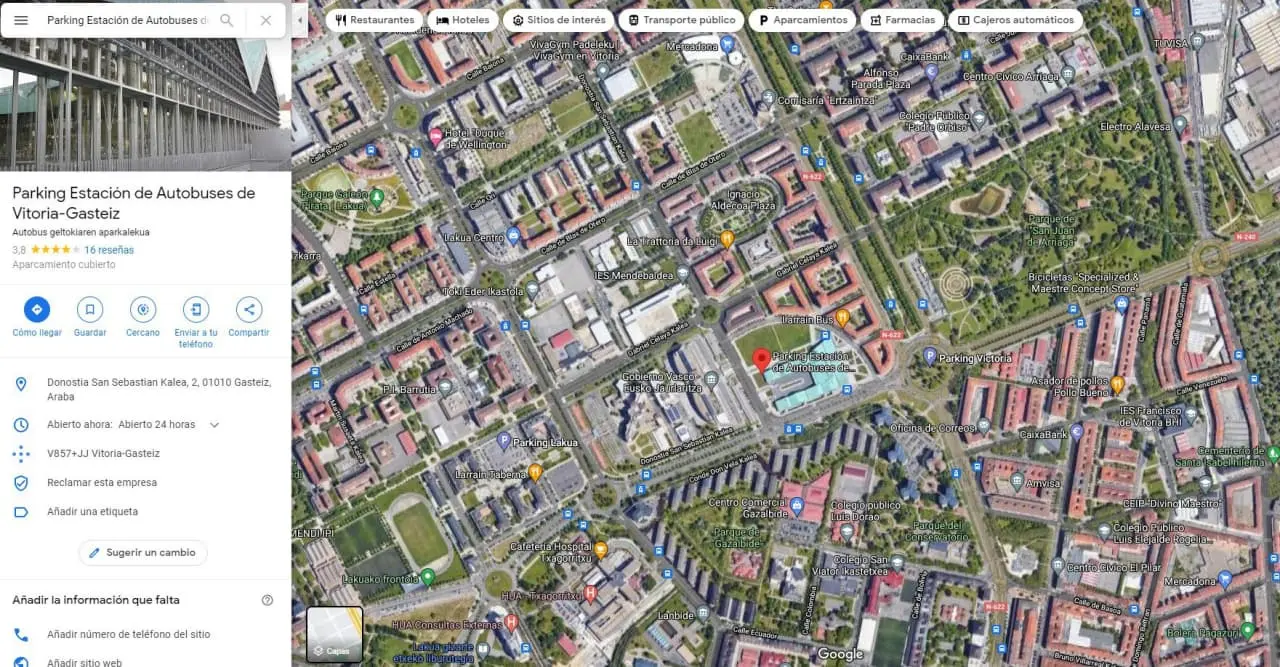Image resolution: width=1280 pixels, height=667 pixels.
Task: Click Enviar a tu teléfono icon
Action: click(196, 310)
